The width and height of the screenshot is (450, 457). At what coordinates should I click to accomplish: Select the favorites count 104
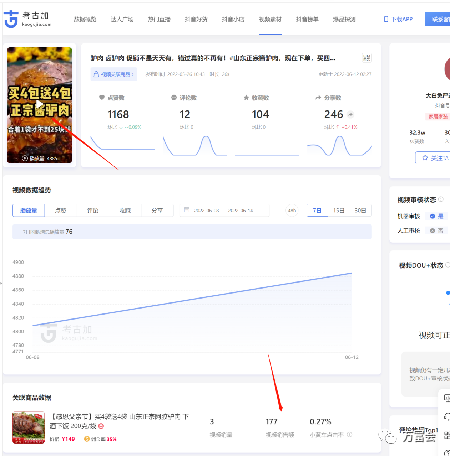coord(260,115)
